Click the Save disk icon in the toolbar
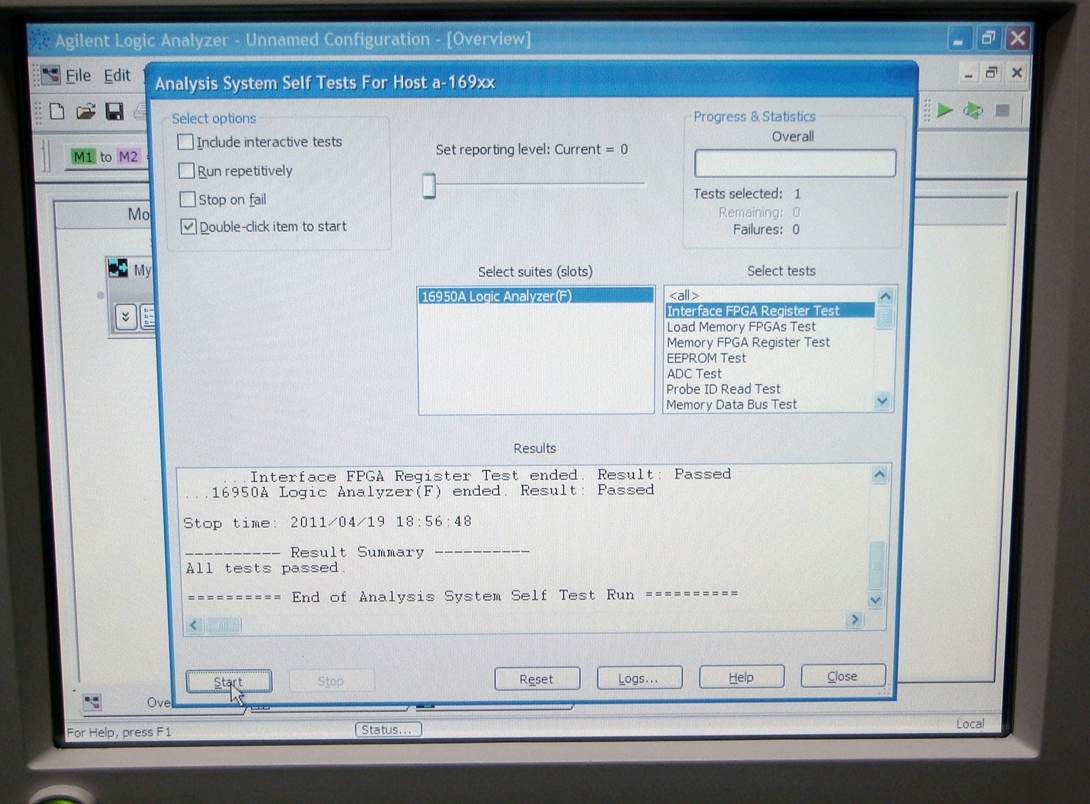Viewport: 1090px width, 804px height. pos(115,111)
